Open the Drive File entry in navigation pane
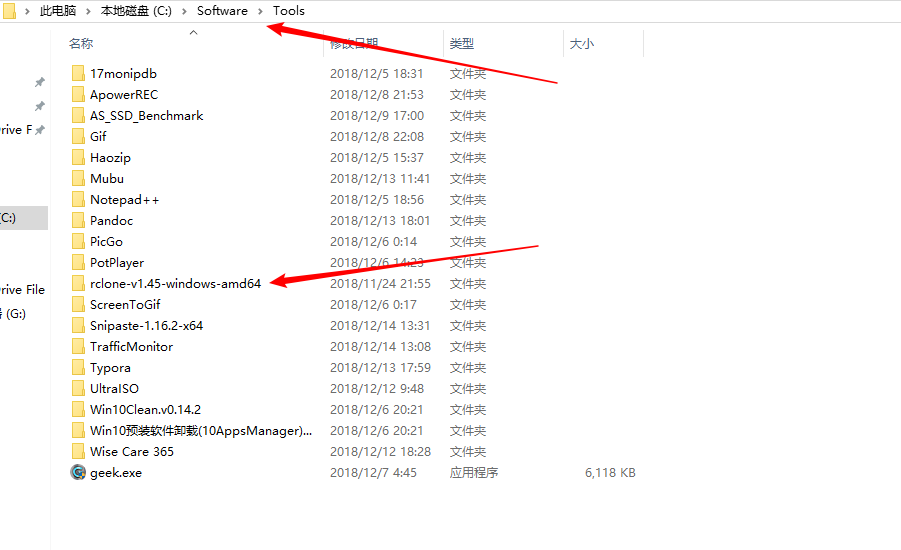The image size is (901, 550). coord(22,290)
